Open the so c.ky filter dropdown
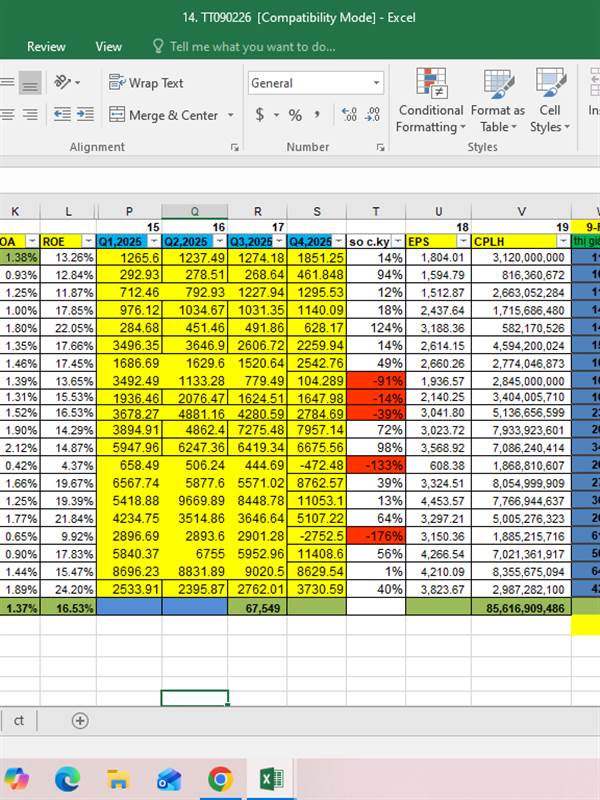 (398, 241)
